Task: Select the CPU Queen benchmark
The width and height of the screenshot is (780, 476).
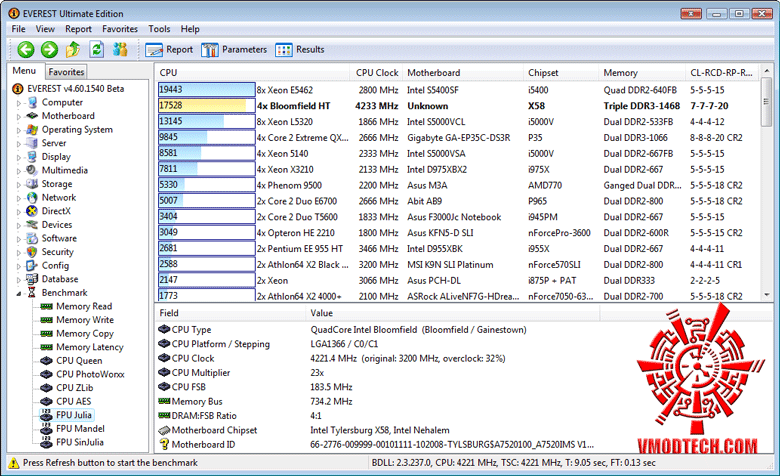Action: pyautogui.click(x=79, y=361)
